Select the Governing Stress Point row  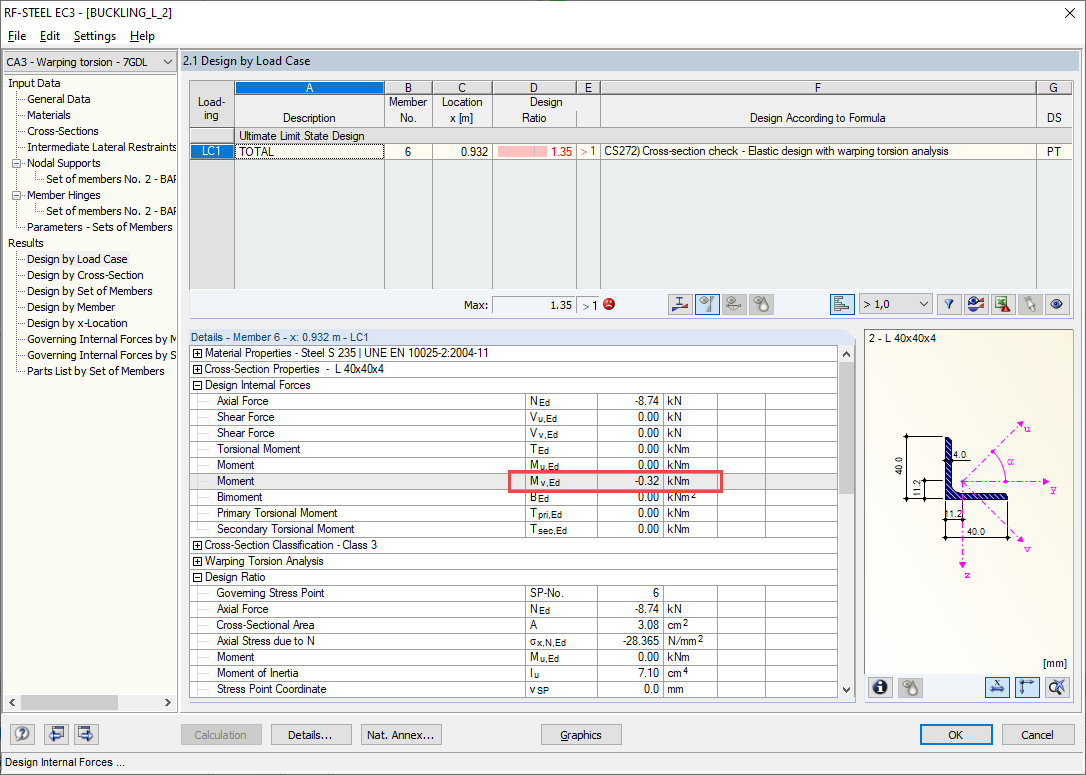(x=513, y=593)
